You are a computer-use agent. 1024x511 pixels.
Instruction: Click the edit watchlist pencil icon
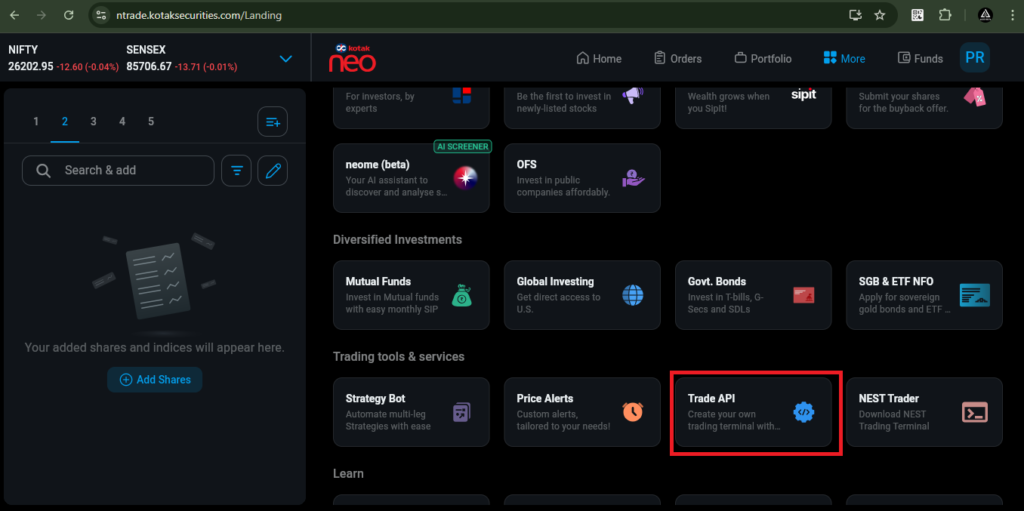[272, 171]
